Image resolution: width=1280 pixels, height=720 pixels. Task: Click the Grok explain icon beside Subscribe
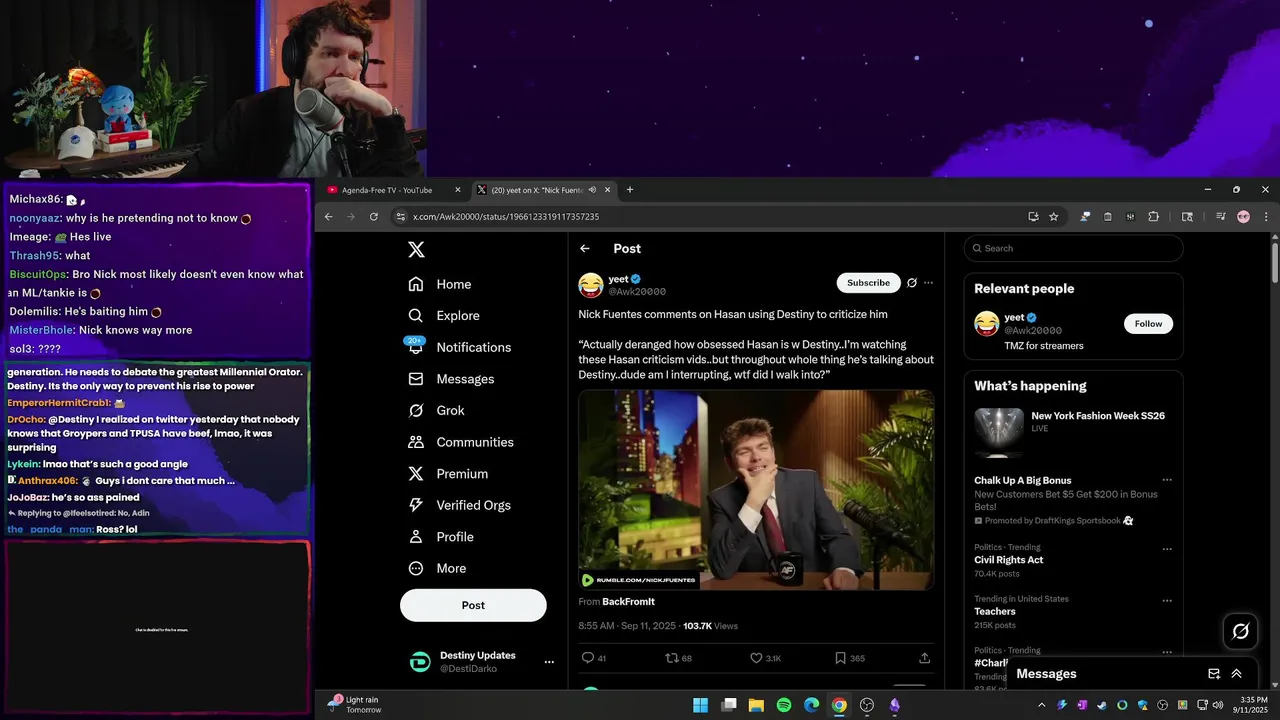click(912, 283)
